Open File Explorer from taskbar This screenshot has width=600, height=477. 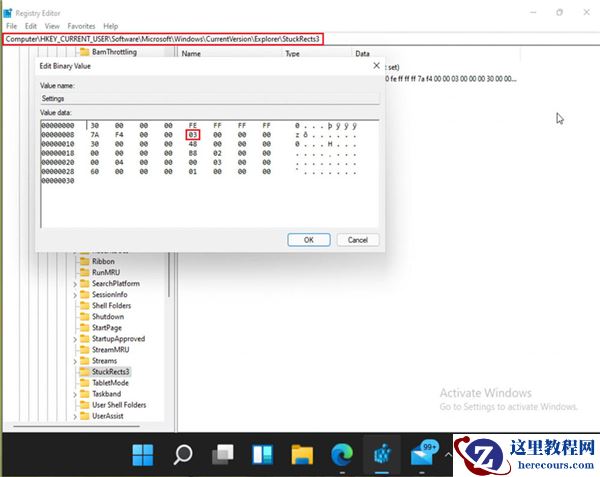pos(302,454)
